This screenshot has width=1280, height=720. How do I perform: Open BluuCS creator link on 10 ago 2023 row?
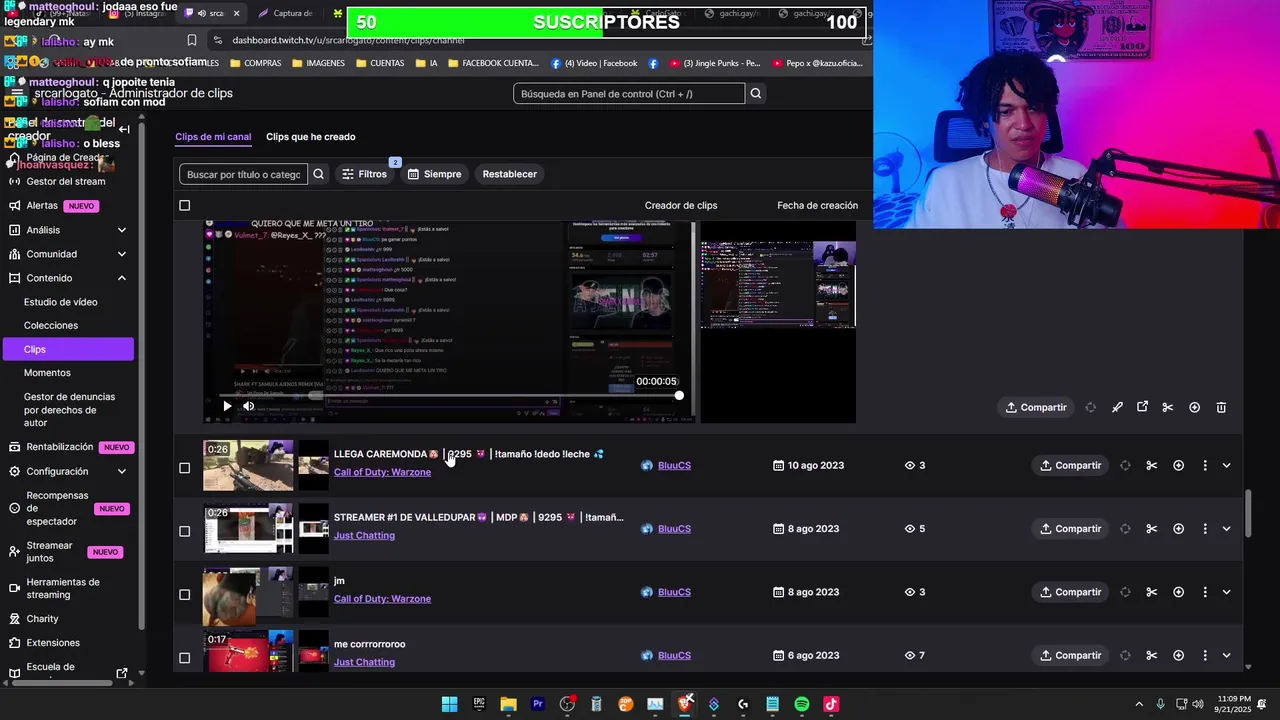[x=674, y=465]
